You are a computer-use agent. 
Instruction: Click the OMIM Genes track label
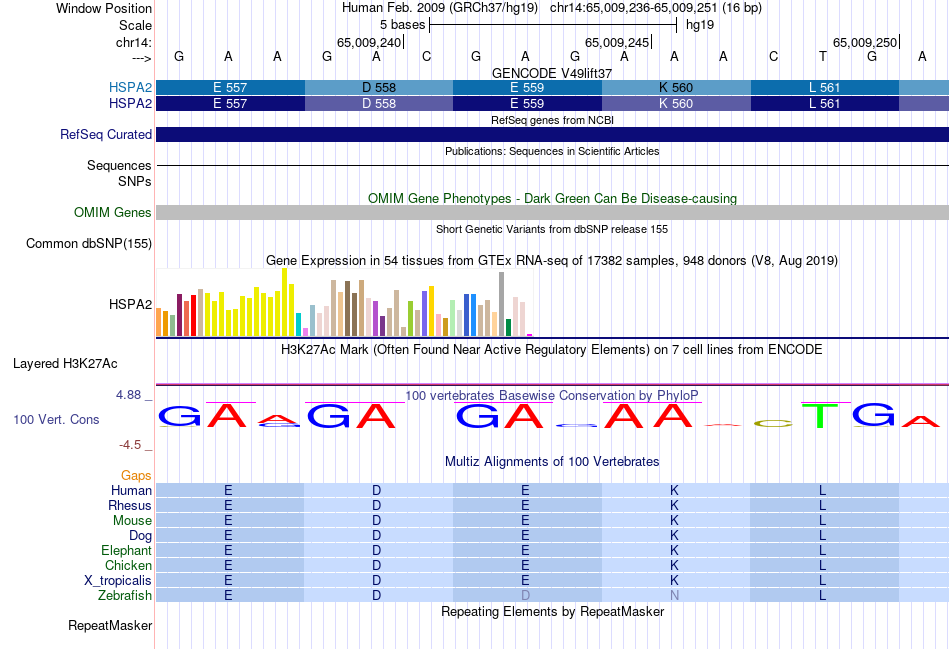113,212
